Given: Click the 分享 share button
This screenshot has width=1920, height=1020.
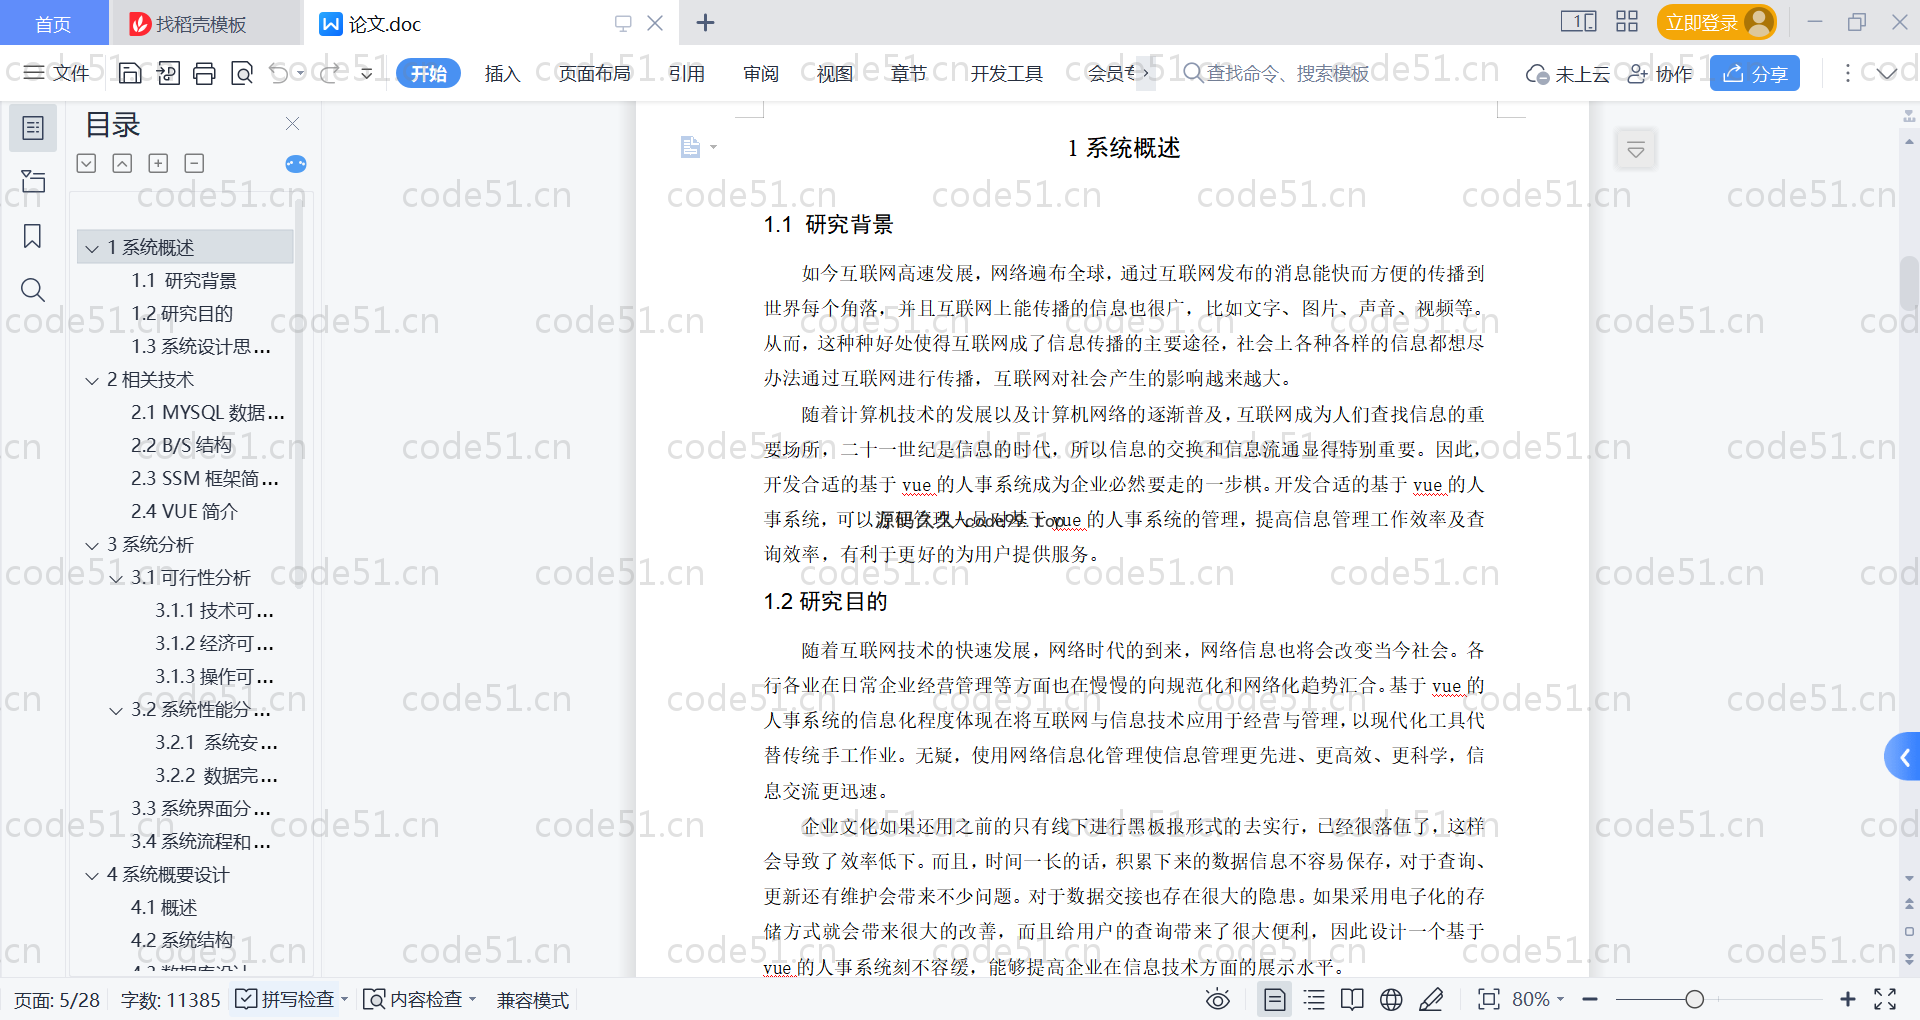Looking at the screenshot, I should click(1754, 73).
